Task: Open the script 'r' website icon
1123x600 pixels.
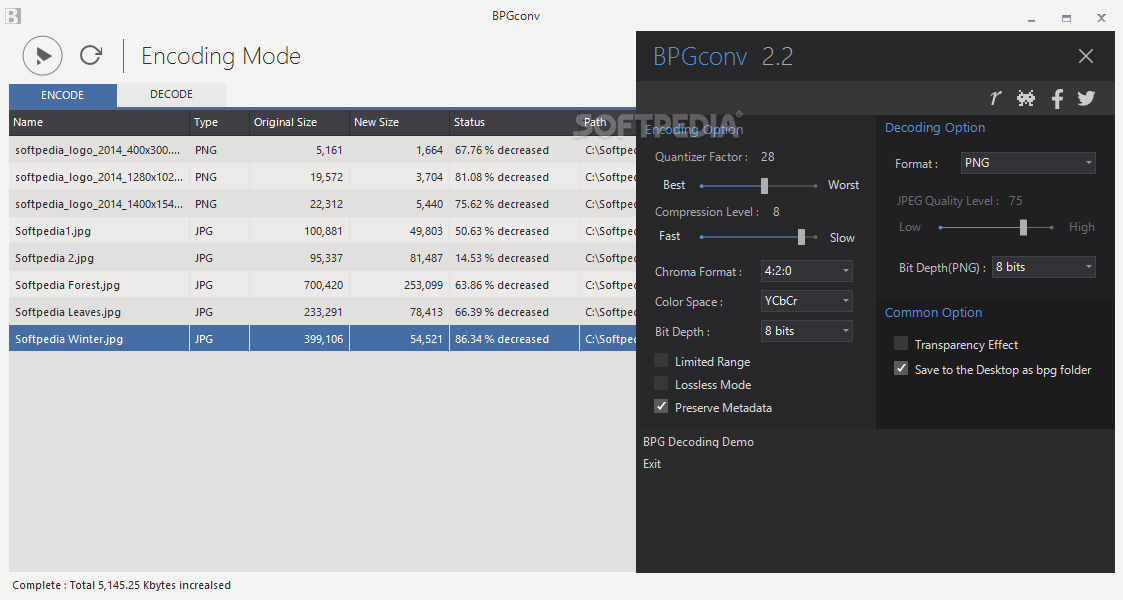Action: [x=996, y=98]
